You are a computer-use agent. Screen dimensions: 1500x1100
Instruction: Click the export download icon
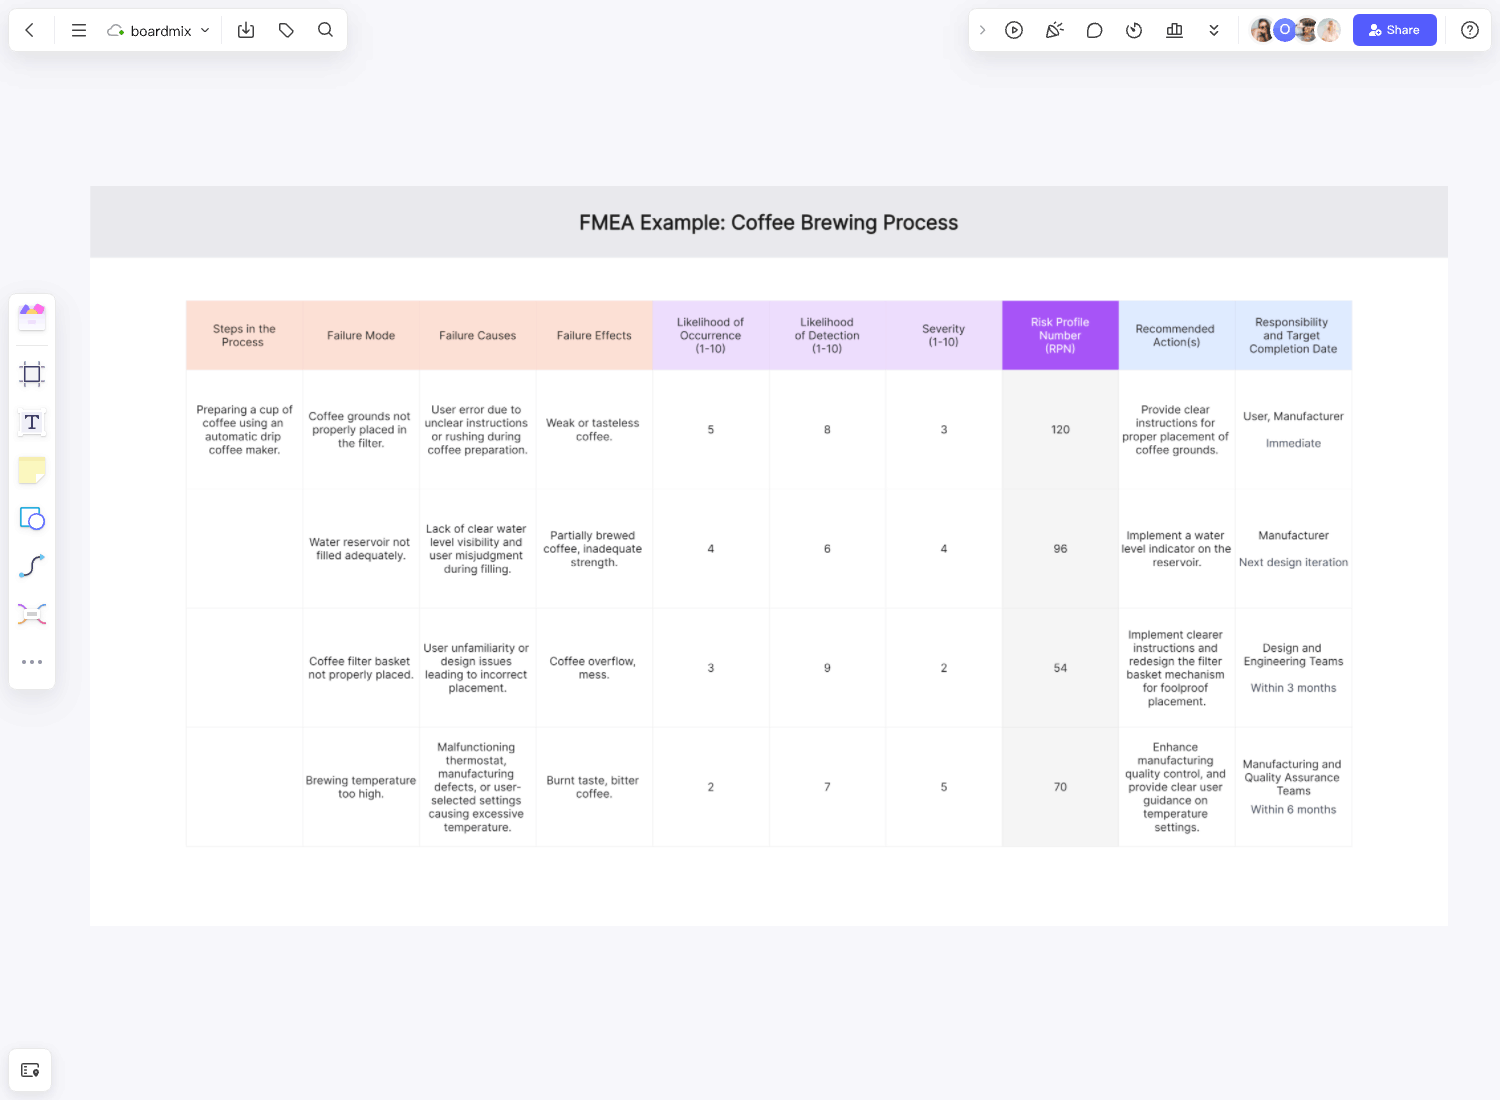pos(246,30)
